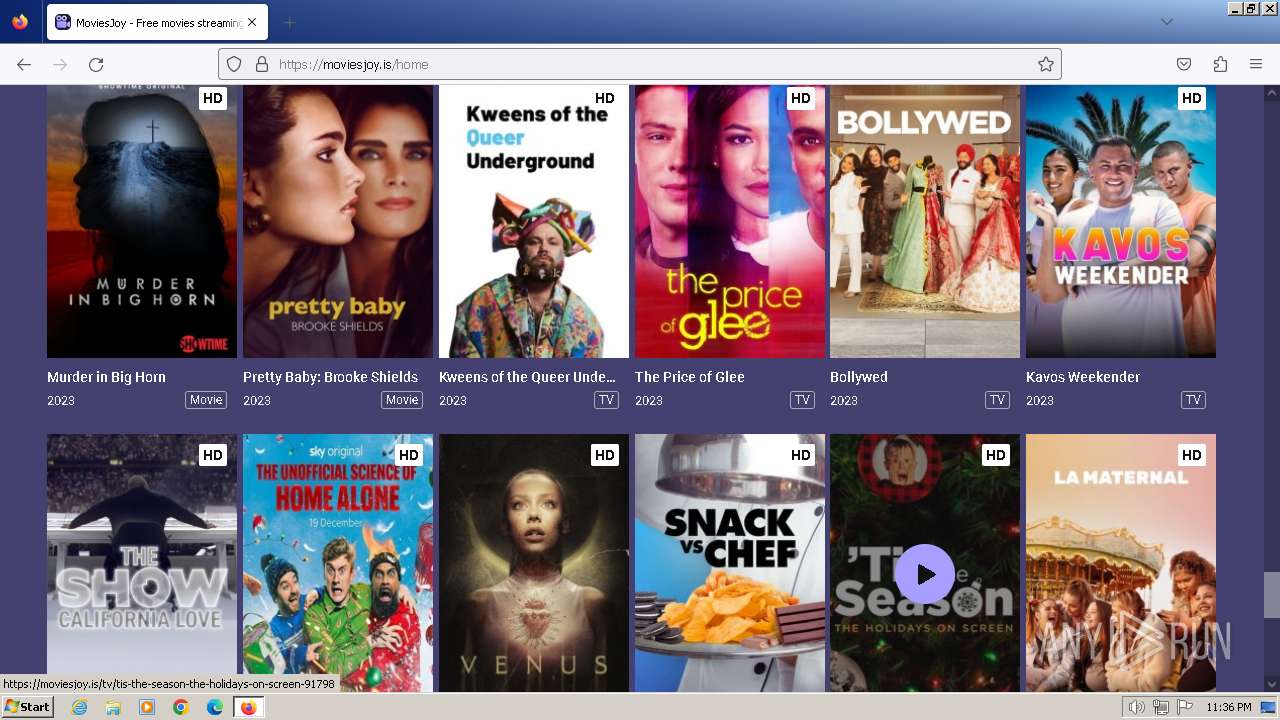Open the list all tabs dropdown
This screenshot has height=720, width=1280.
click(x=1166, y=22)
